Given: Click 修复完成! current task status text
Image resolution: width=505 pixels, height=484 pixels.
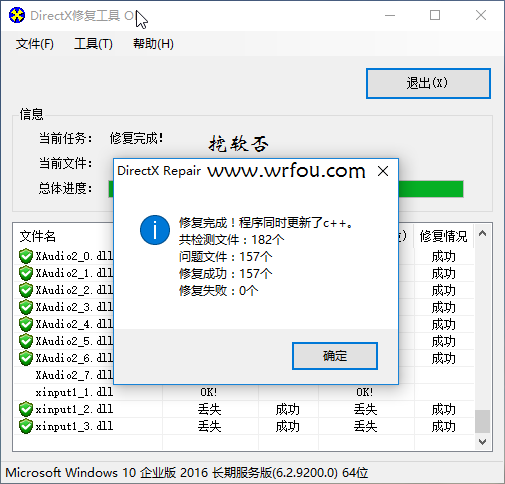Looking at the screenshot, I should [x=137, y=138].
